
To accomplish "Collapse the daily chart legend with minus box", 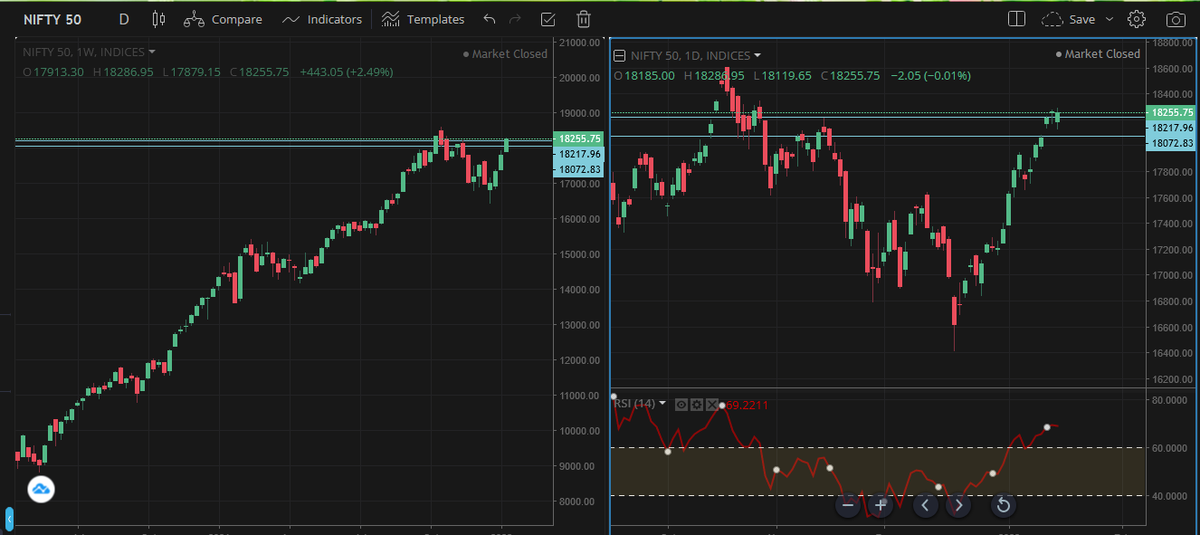I will coord(619,56).
